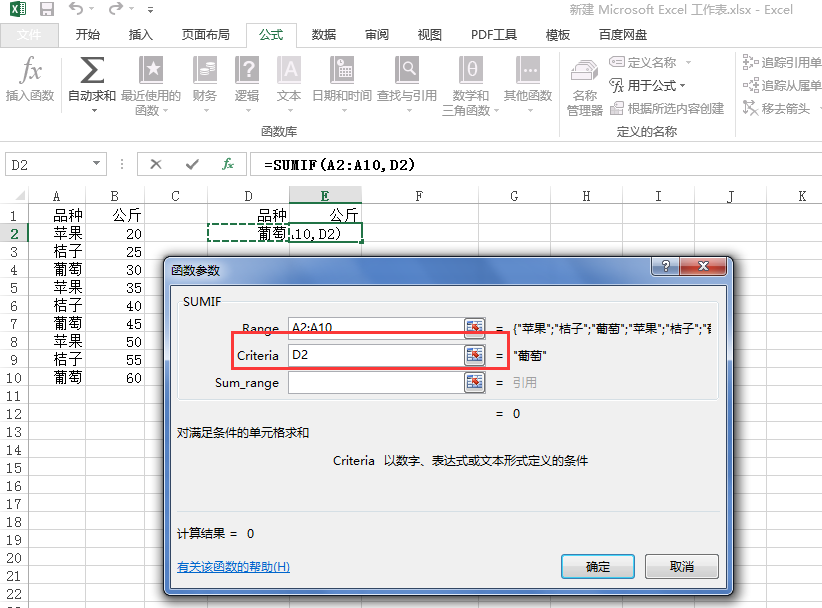The width and height of the screenshot is (822, 608).
Task: Open the File (文件) tab
Action: pyautogui.click(x=28, y=35)
